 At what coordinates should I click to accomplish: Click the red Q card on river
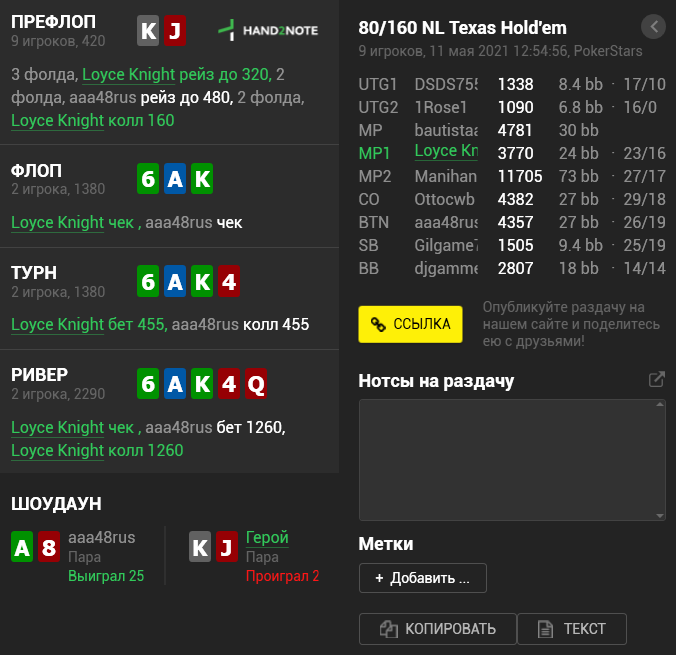coord(256,383)
